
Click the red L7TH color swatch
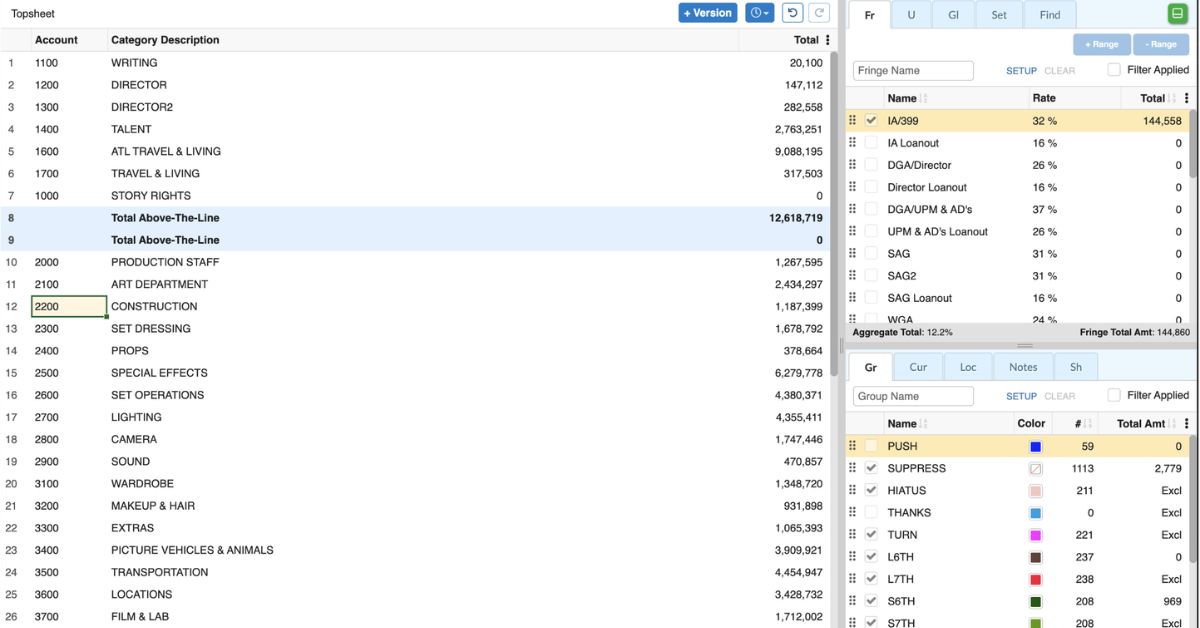click(1035, 579)
